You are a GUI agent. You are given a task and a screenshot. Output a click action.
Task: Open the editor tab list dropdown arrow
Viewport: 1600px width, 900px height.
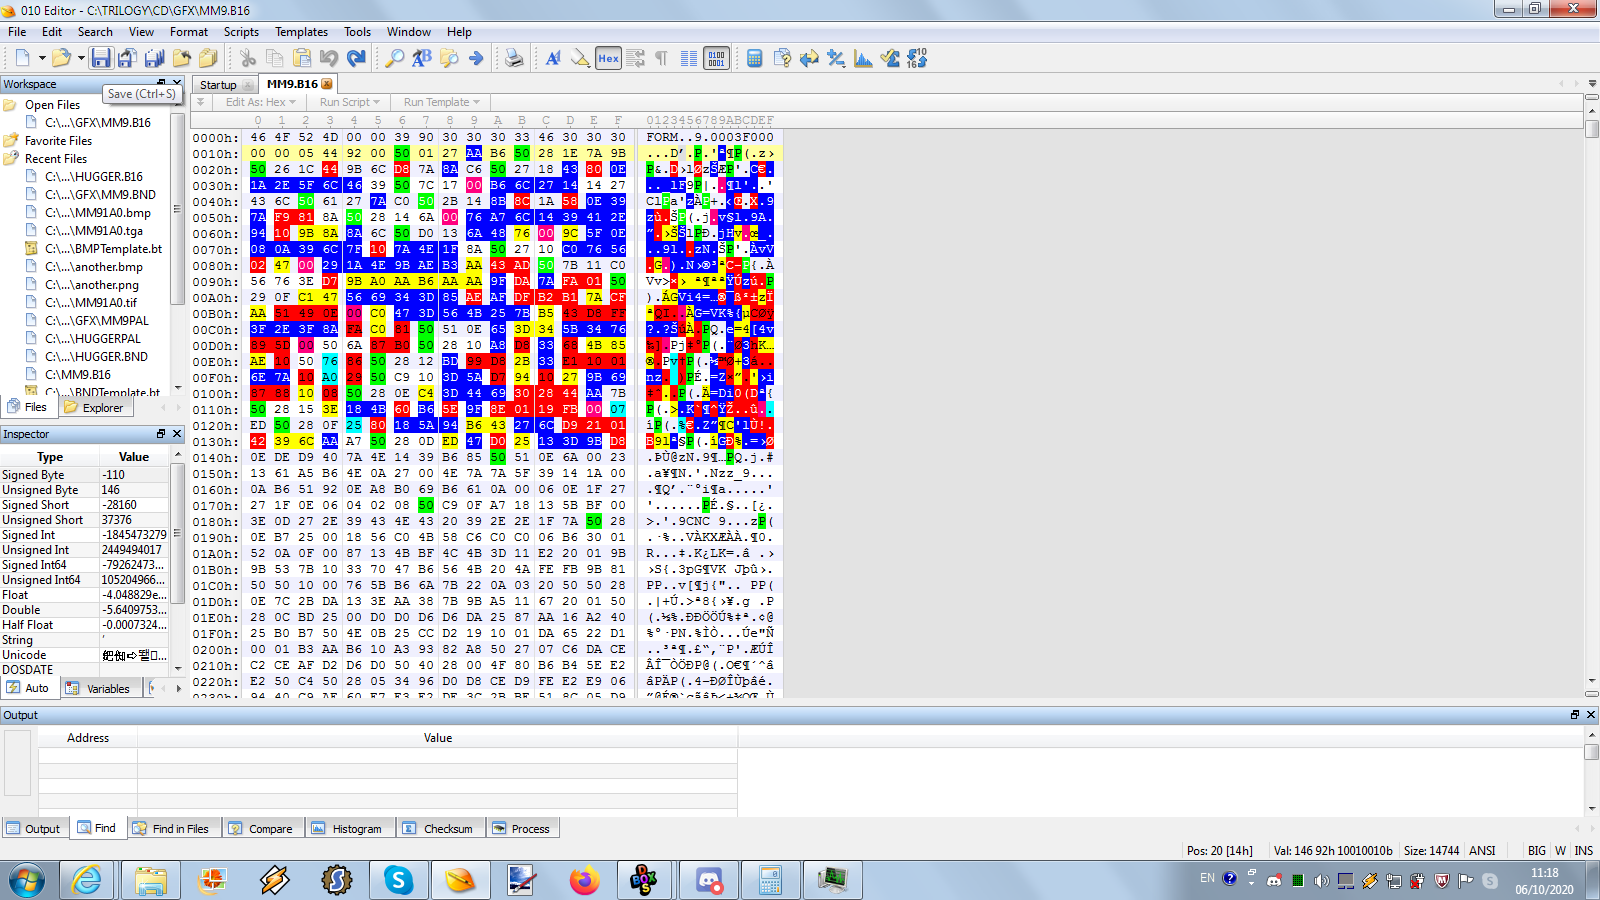(1593, 84)
